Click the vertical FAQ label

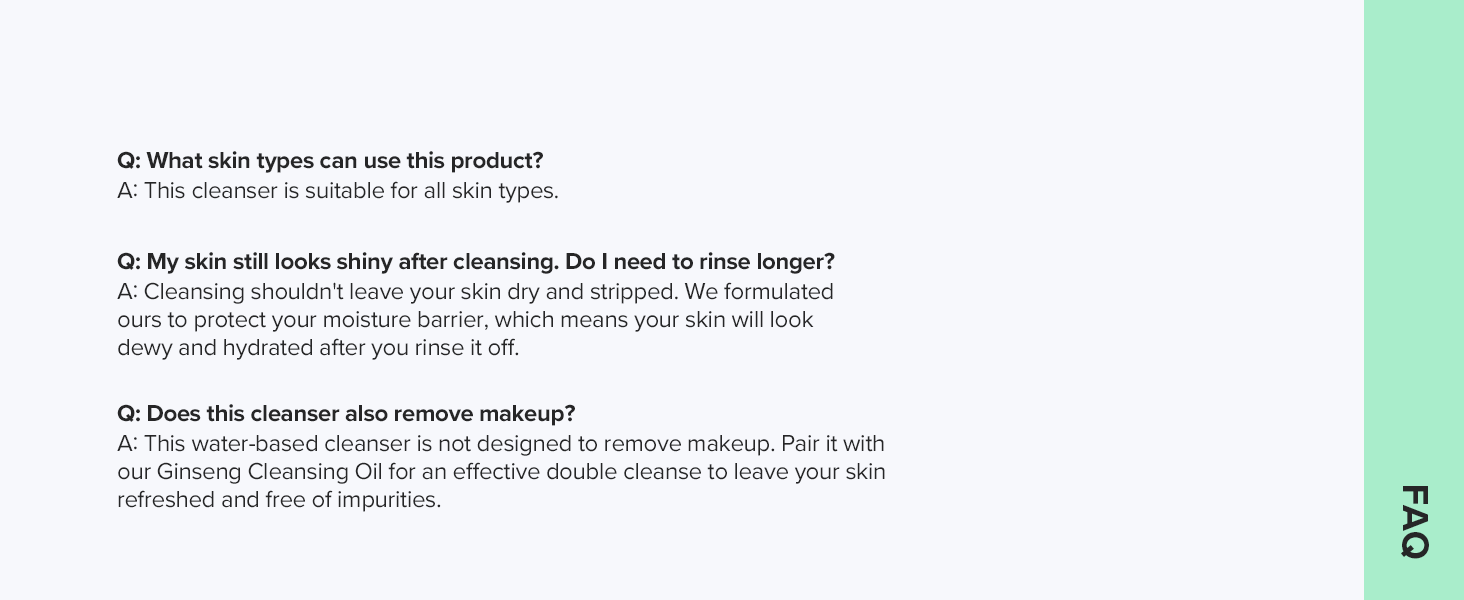[1414, 521]
